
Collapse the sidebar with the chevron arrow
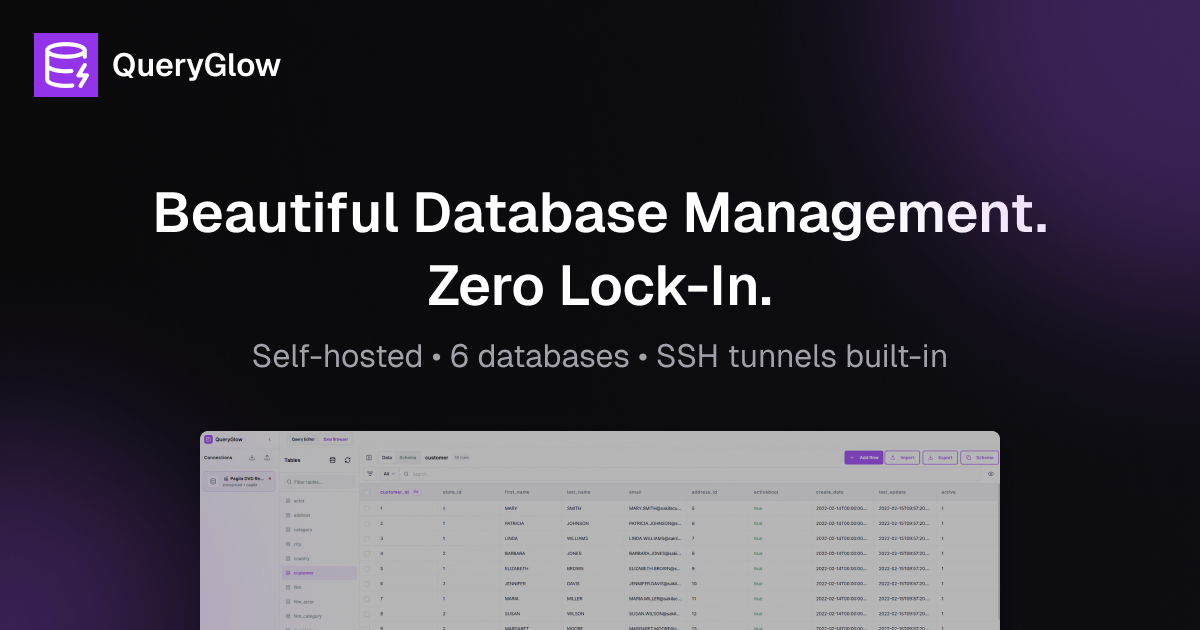[269, 439]
